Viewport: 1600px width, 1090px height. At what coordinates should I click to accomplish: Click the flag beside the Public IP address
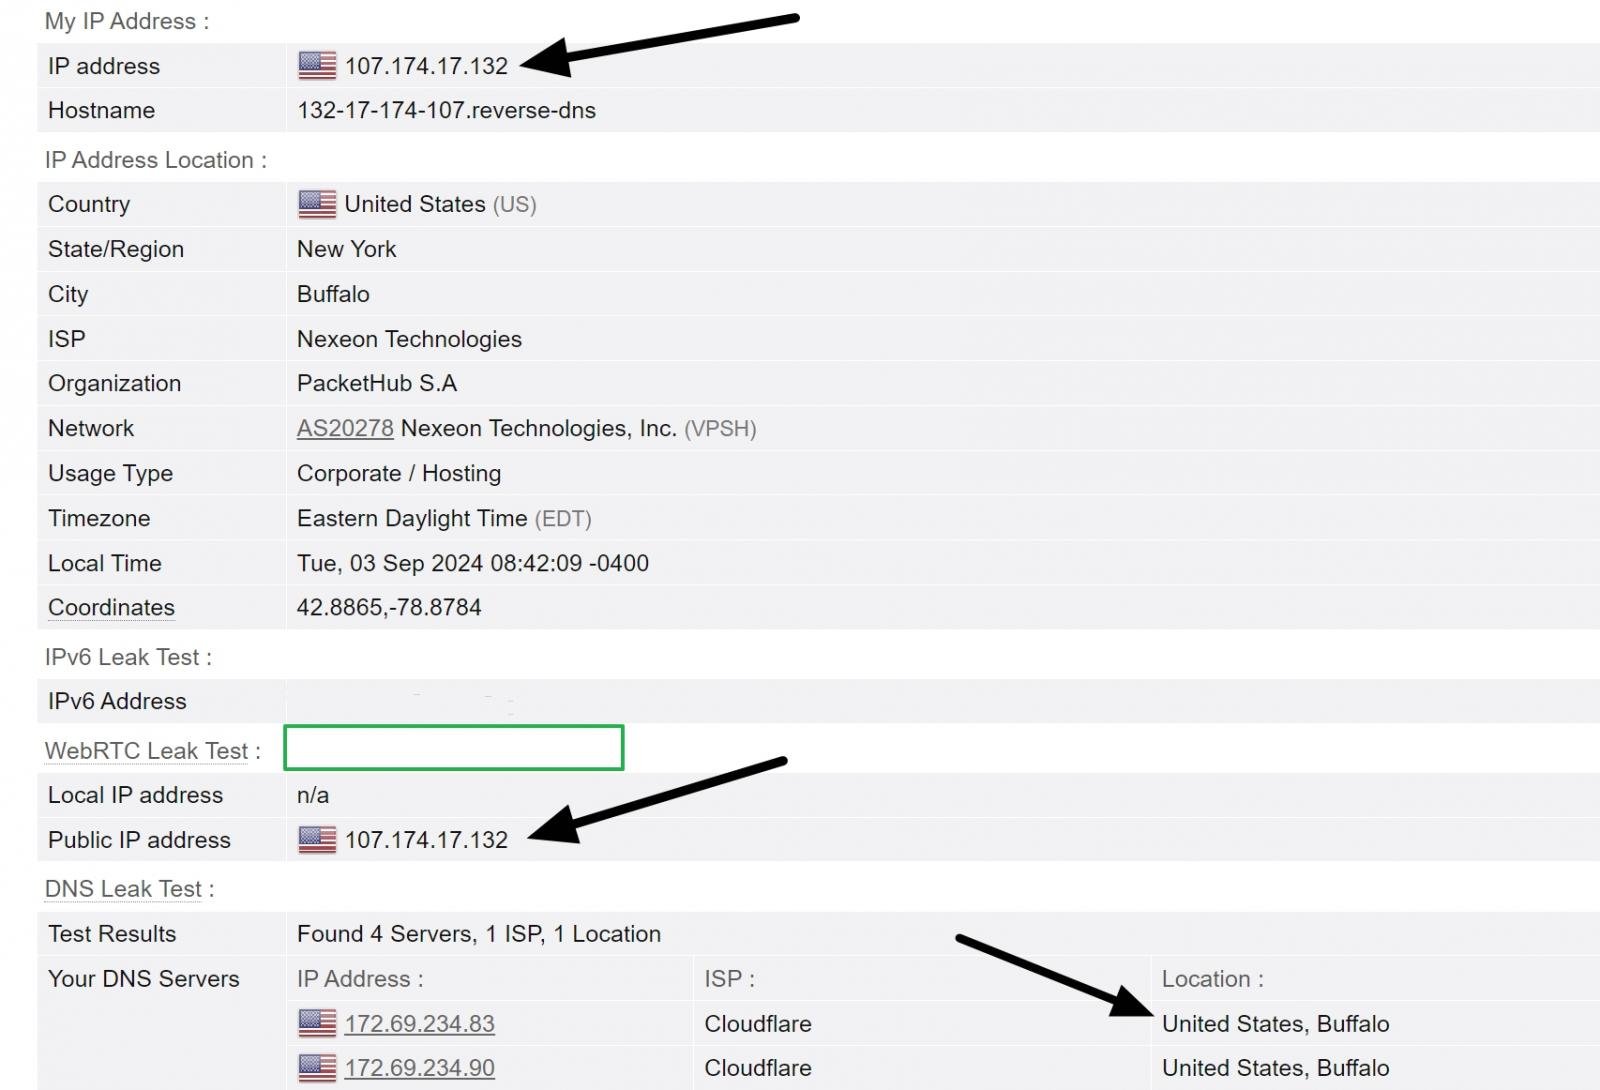click(x=315, y=839)
